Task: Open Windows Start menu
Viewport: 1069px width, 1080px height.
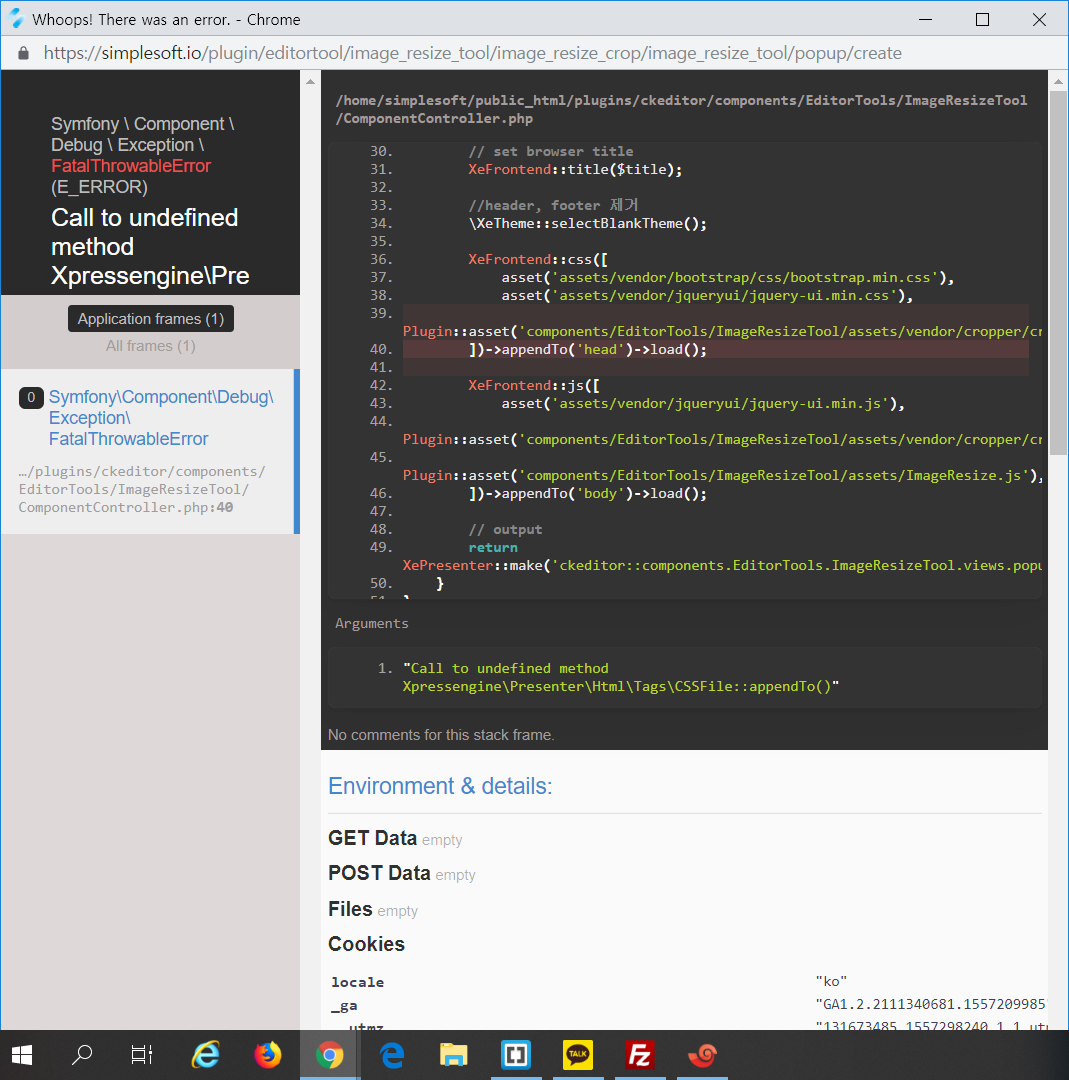Action: click(22, 1055)
